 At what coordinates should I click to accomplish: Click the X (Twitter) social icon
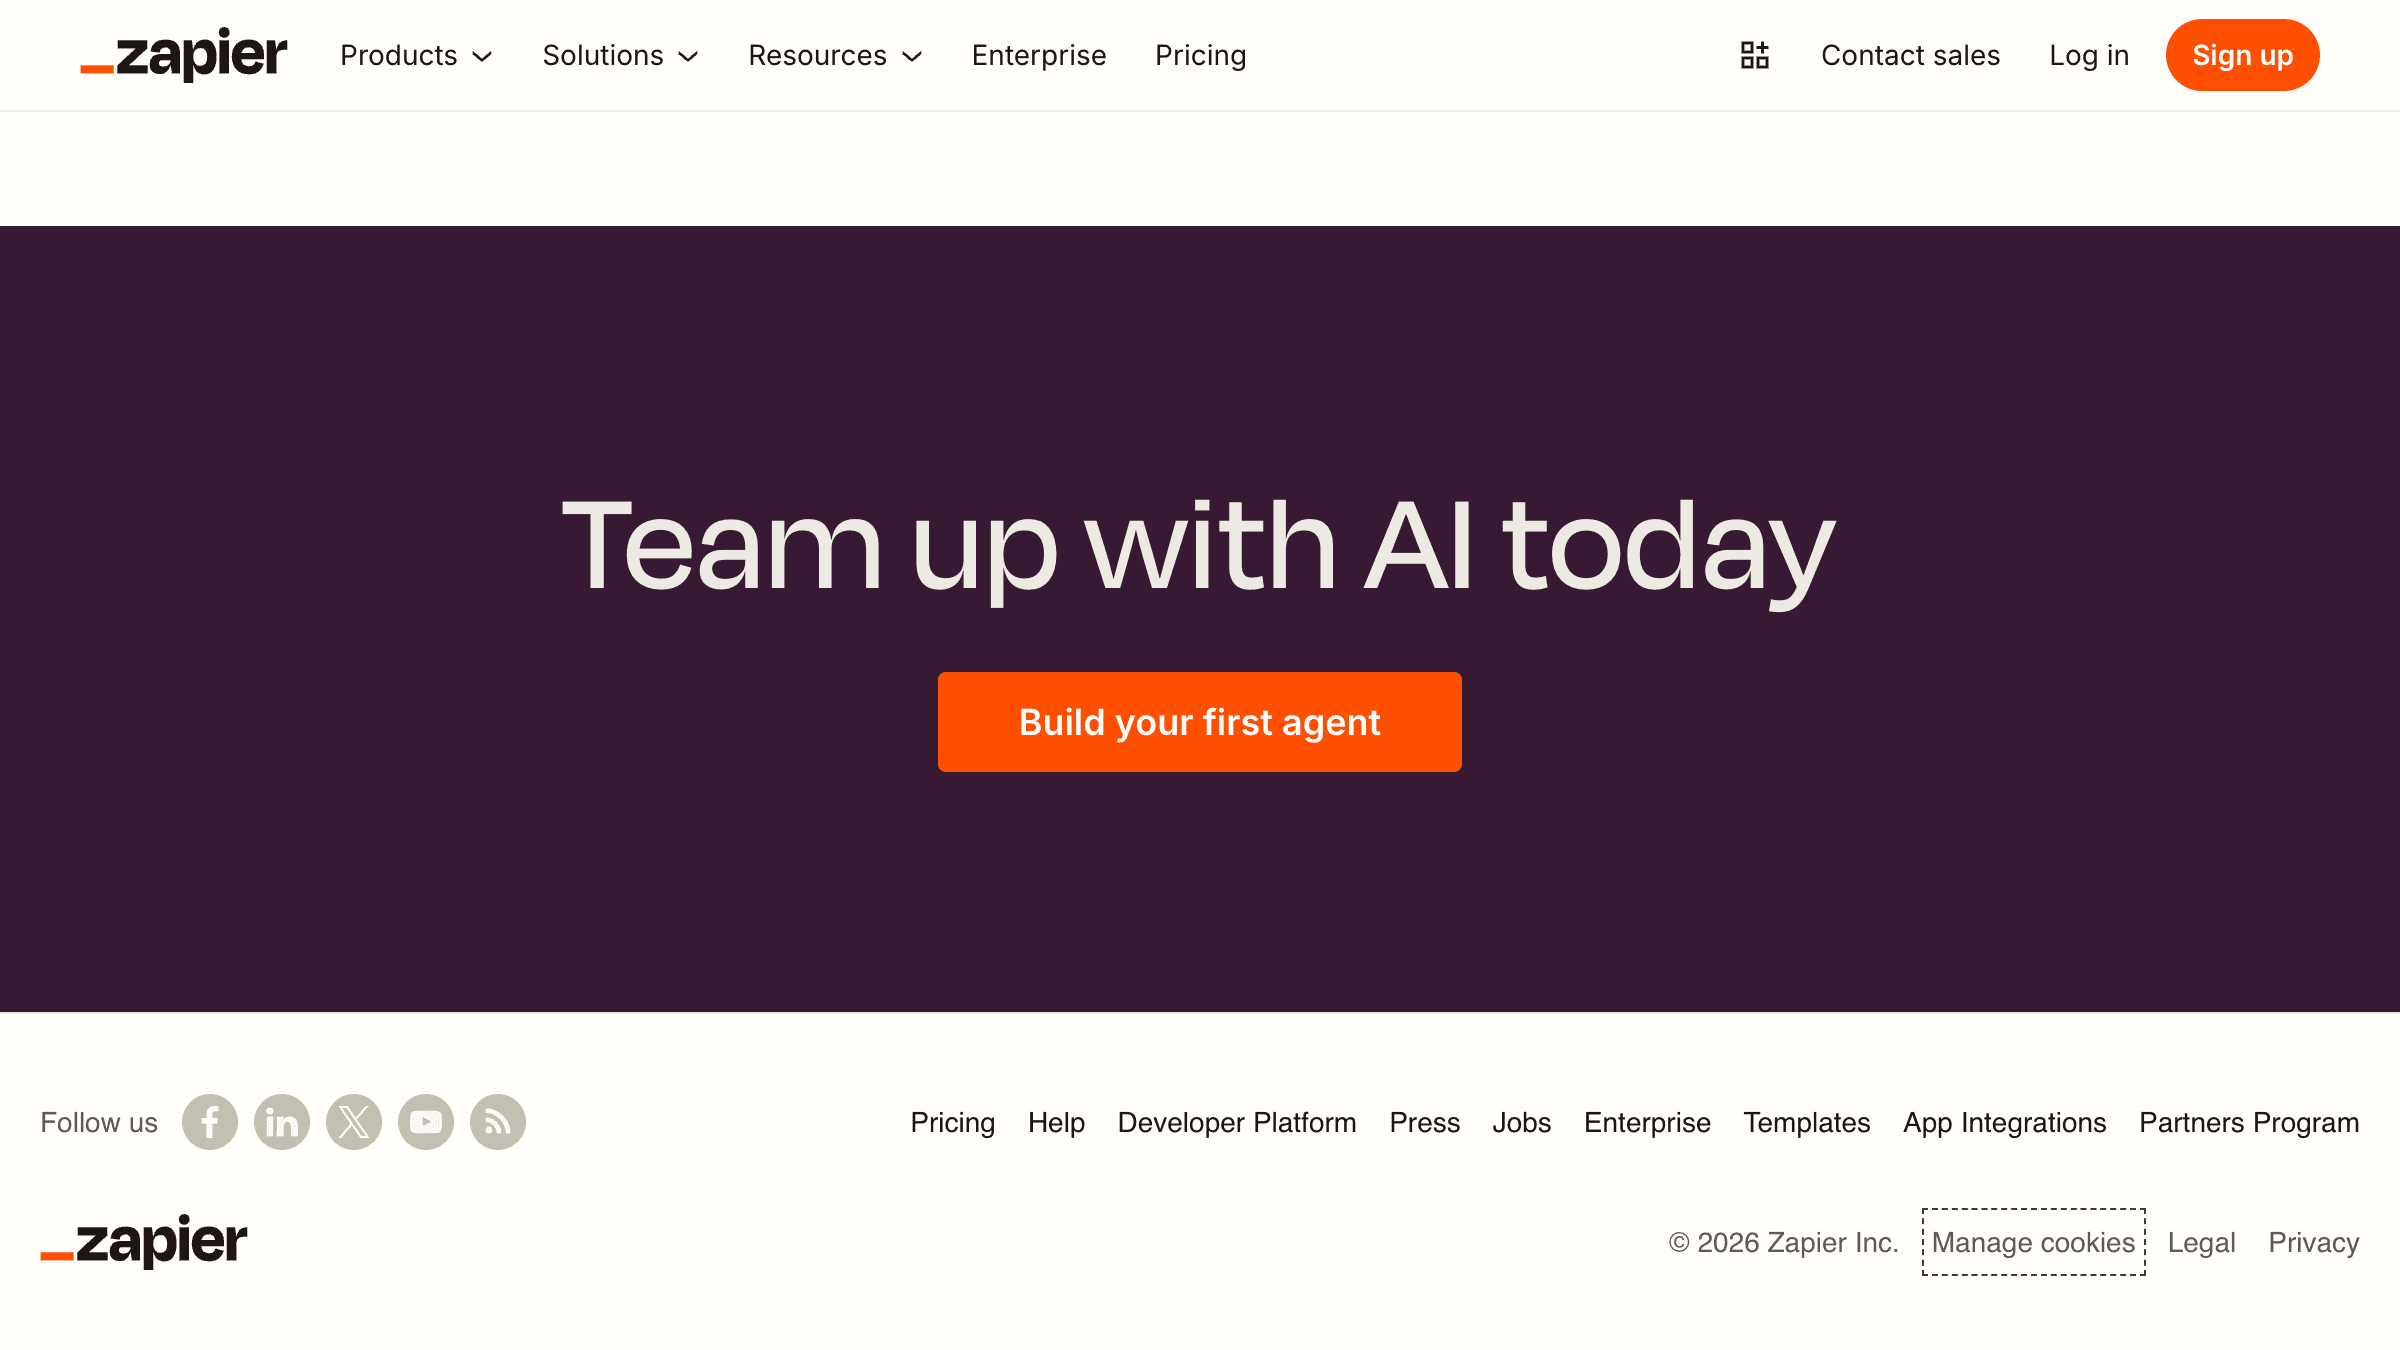coord(353,1122)
